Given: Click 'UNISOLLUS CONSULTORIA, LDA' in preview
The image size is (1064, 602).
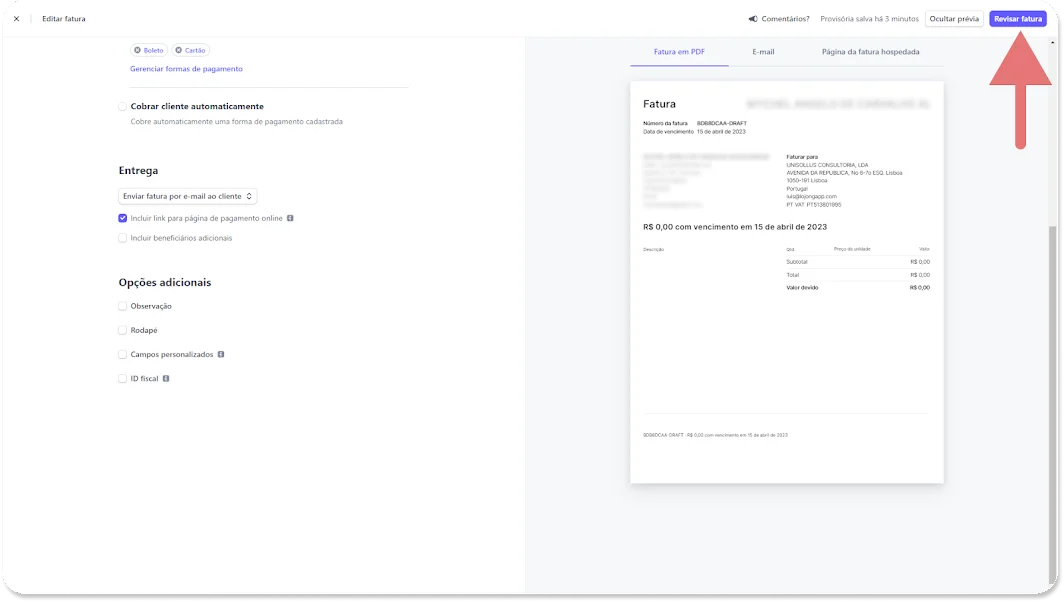Looking at the screenshot, I should point(827,165).
